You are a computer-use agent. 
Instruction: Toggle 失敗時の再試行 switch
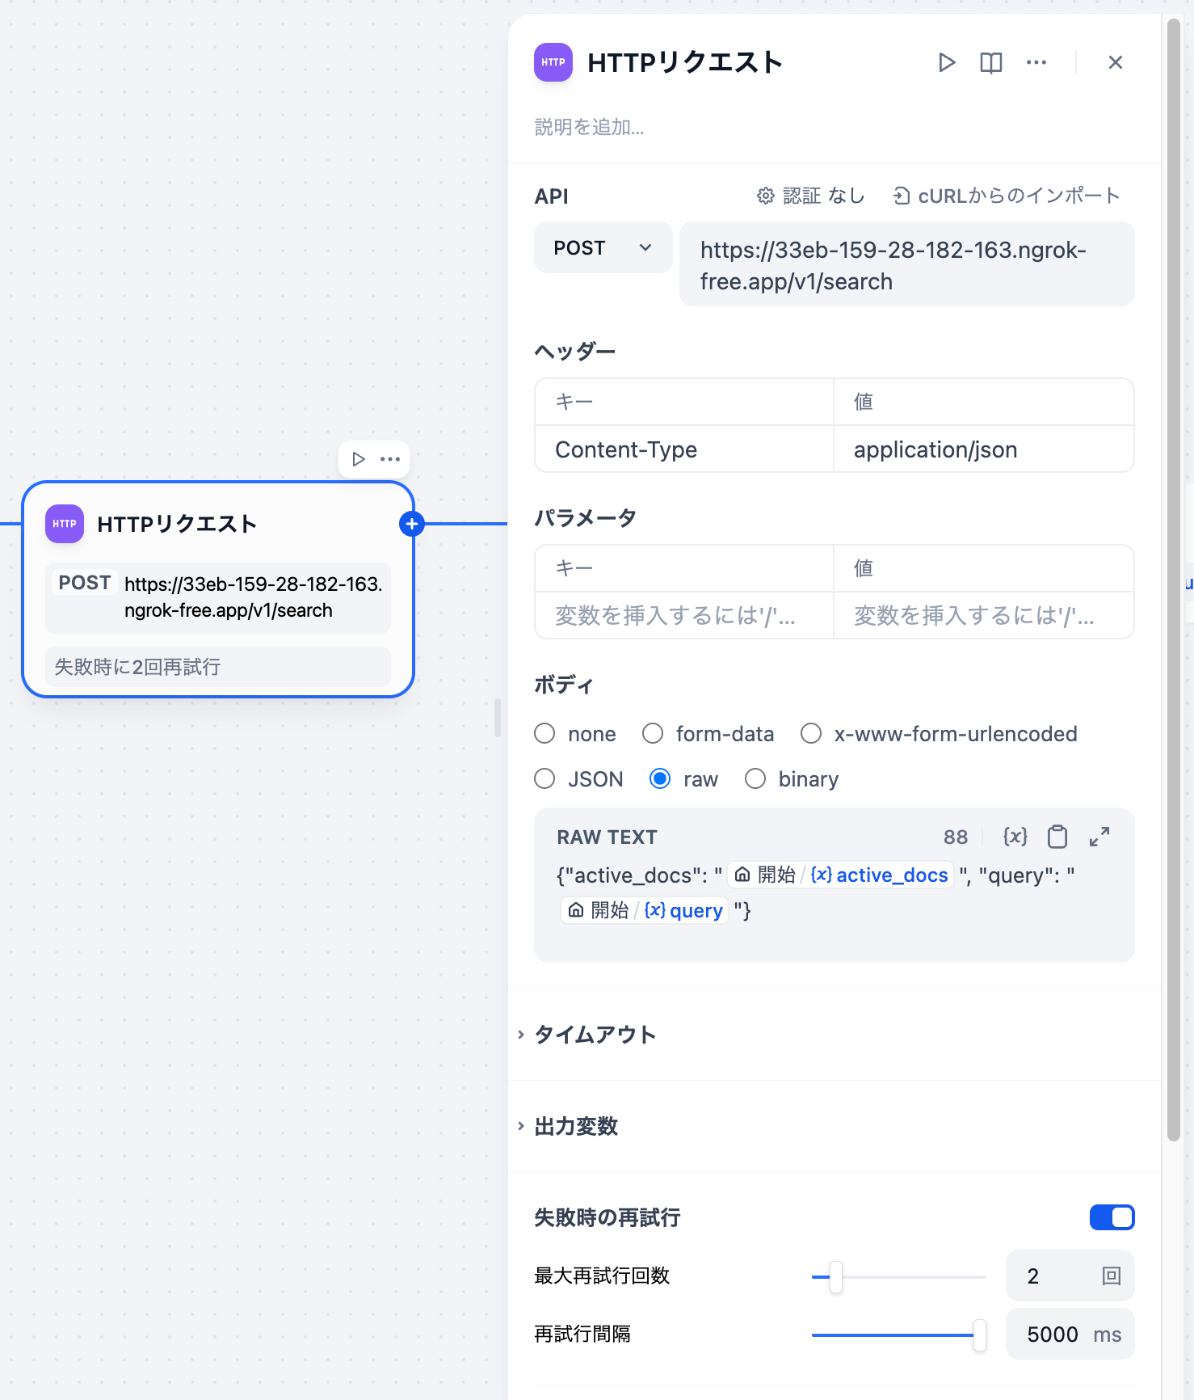[1112, 1217]
